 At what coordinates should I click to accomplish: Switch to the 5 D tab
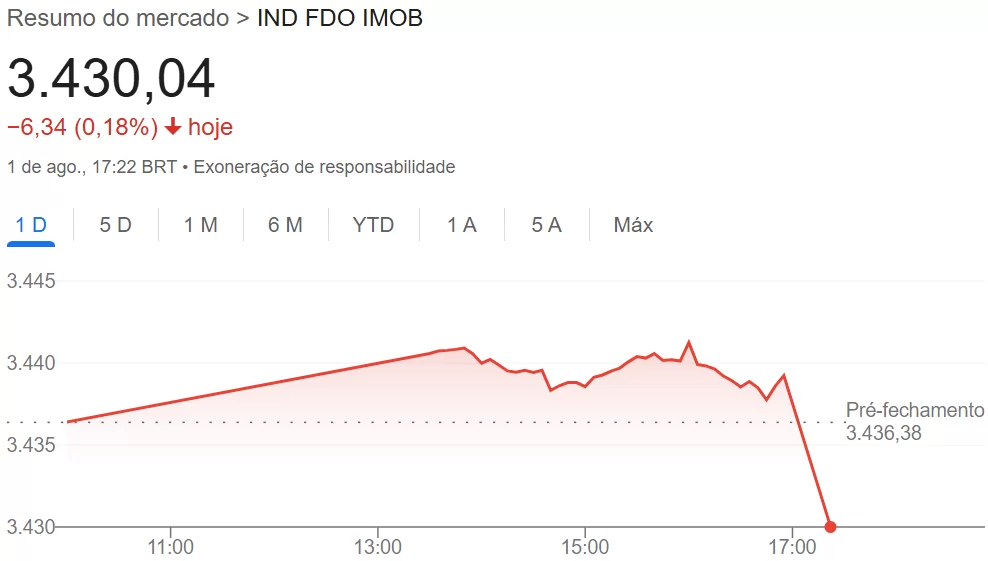pyautogui.click(x=115, y=225)
